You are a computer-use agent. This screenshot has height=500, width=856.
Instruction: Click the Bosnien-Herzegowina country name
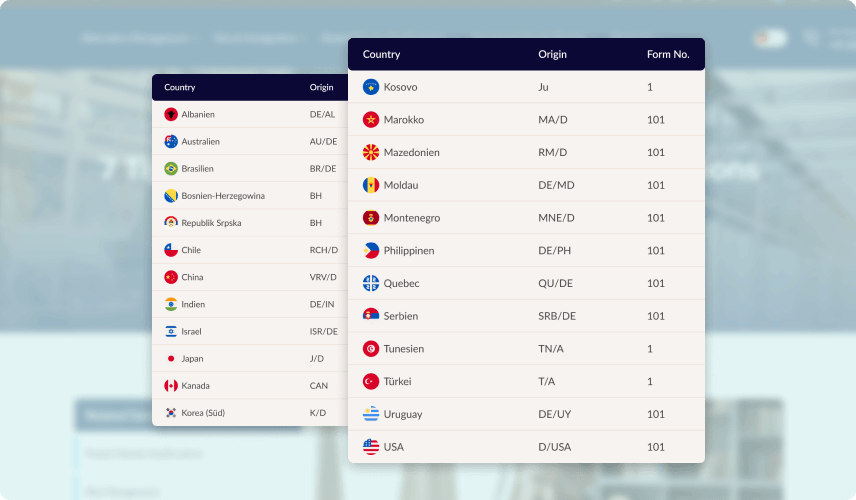pyautogui.click(x=223, y=196)
